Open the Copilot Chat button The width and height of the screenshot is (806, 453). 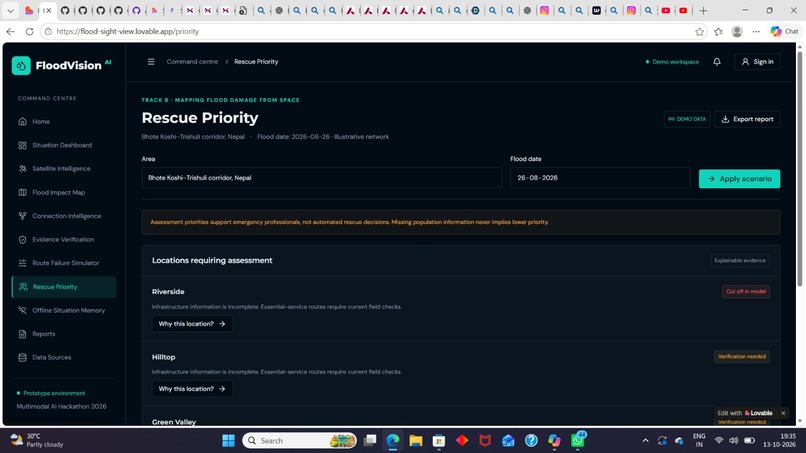784,31
